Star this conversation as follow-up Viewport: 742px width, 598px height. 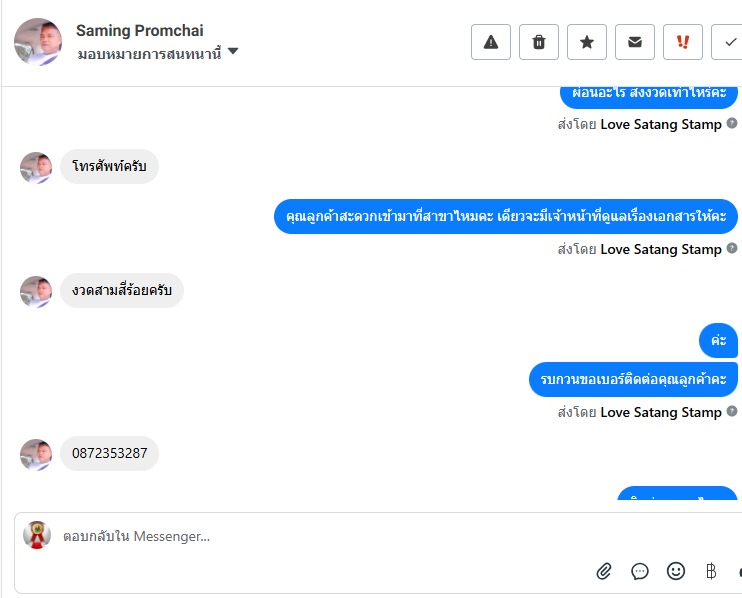click(587, 42)
